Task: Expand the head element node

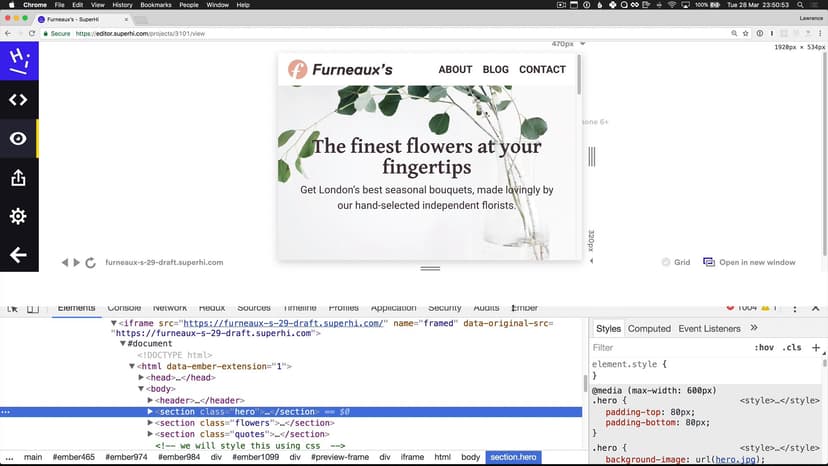Action: click(142, 378)
